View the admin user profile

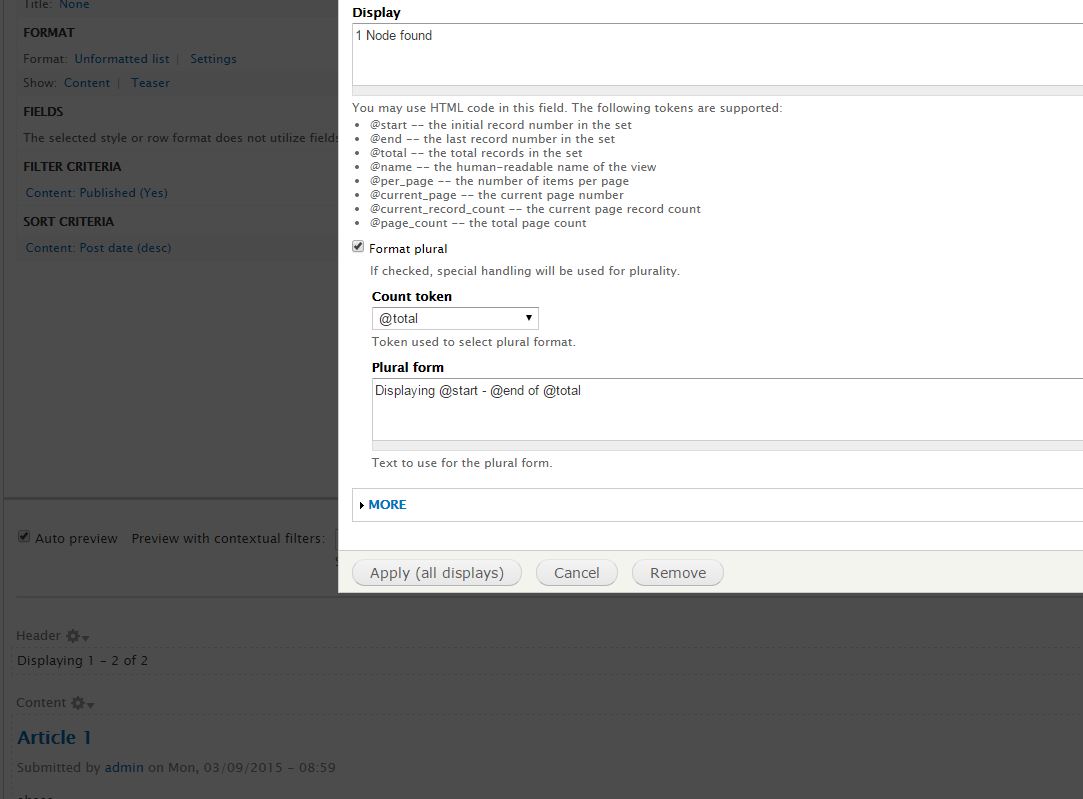(124, 767)
